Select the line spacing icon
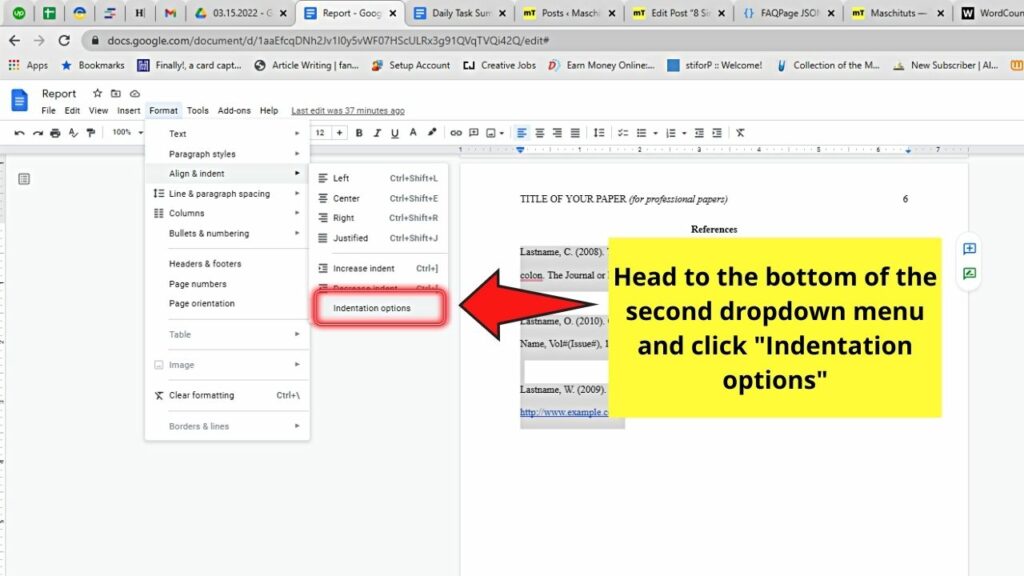Viewport: 1024px width, 576px height. [599, 132]
